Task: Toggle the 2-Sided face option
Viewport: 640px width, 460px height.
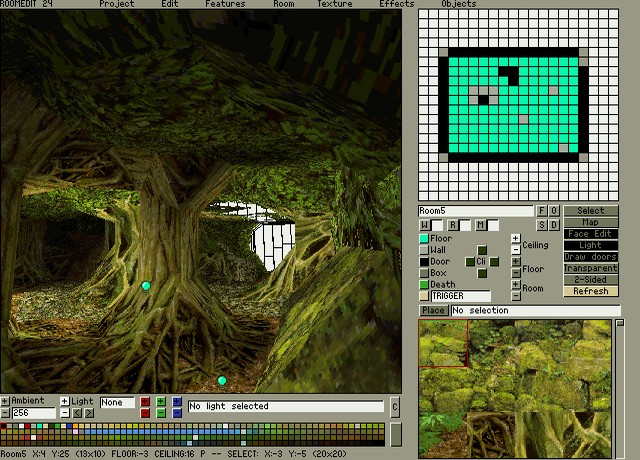Action: click(x=590, y=280)
